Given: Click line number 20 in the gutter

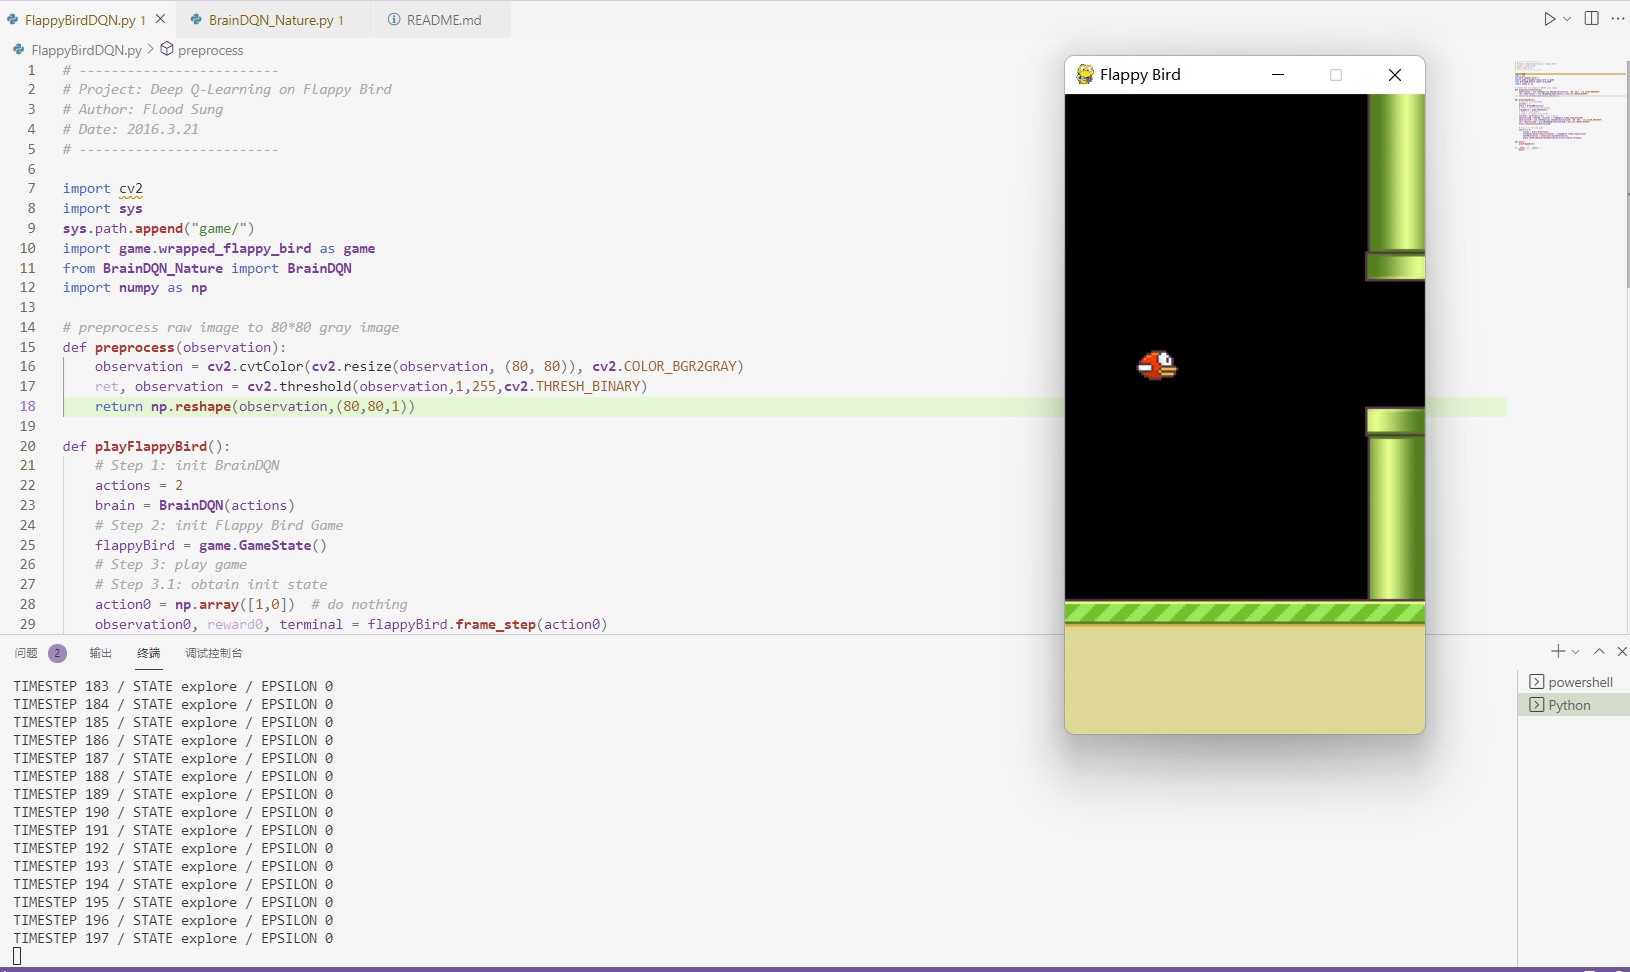Looking at the screenshot, I should pos(28,446).
